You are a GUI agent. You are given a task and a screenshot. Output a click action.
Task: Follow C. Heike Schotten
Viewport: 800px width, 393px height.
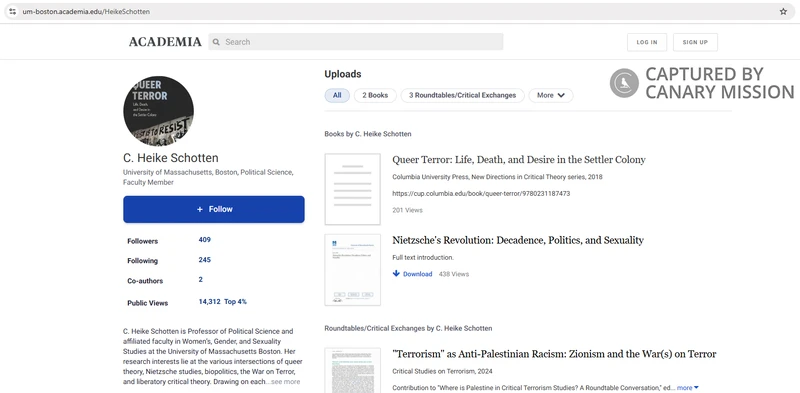tap(214, 209)
